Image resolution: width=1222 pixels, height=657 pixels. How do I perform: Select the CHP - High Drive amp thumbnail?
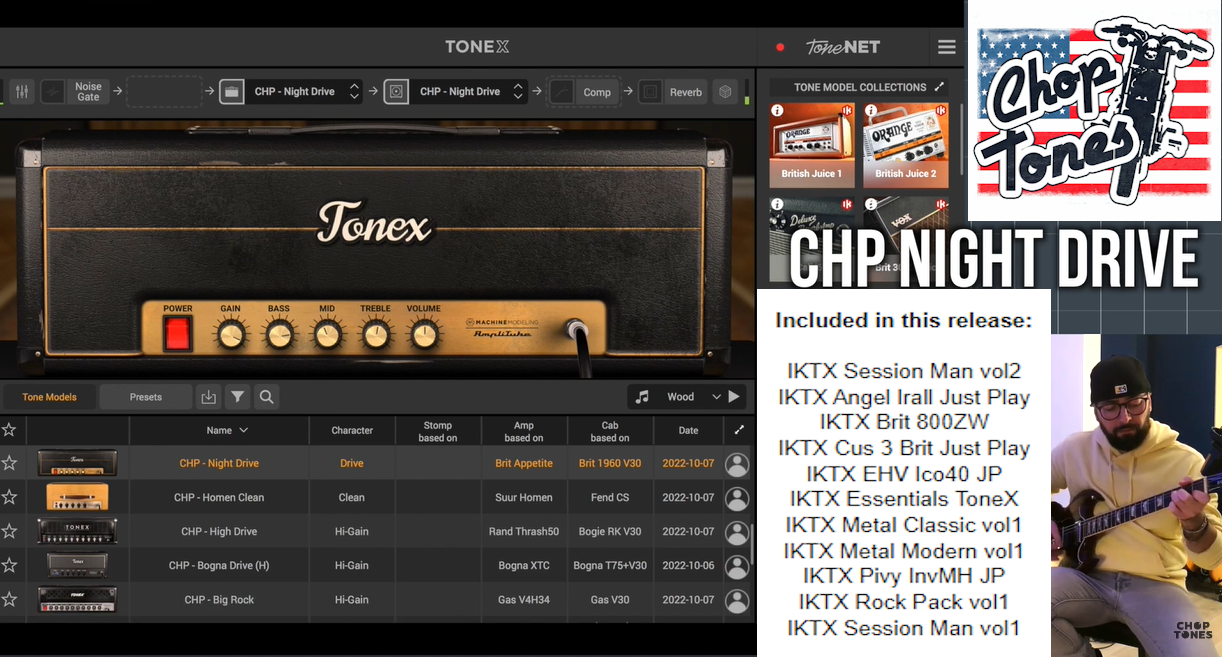(77, 531)
